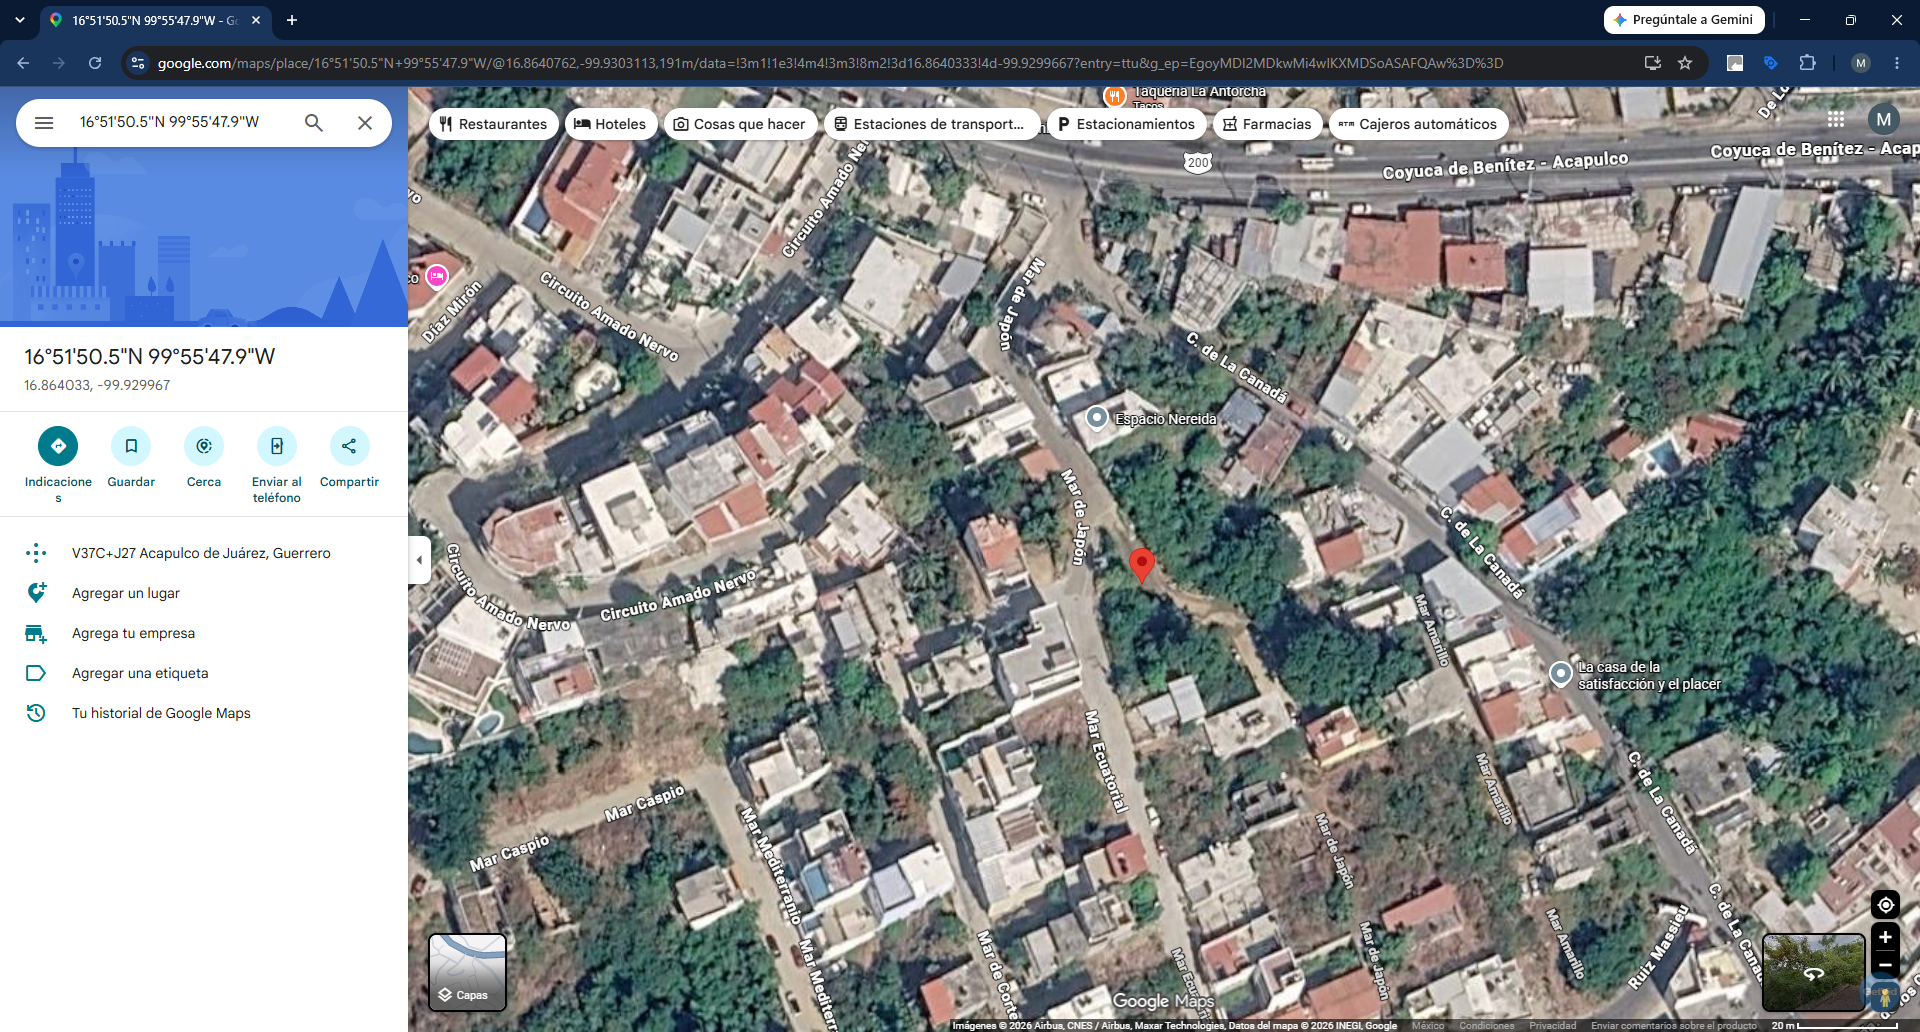The width and height of the screenshot is (1920, 1032).
Task: Select La casa de la satisfacción marker
Action: (x=1561, y=674)
